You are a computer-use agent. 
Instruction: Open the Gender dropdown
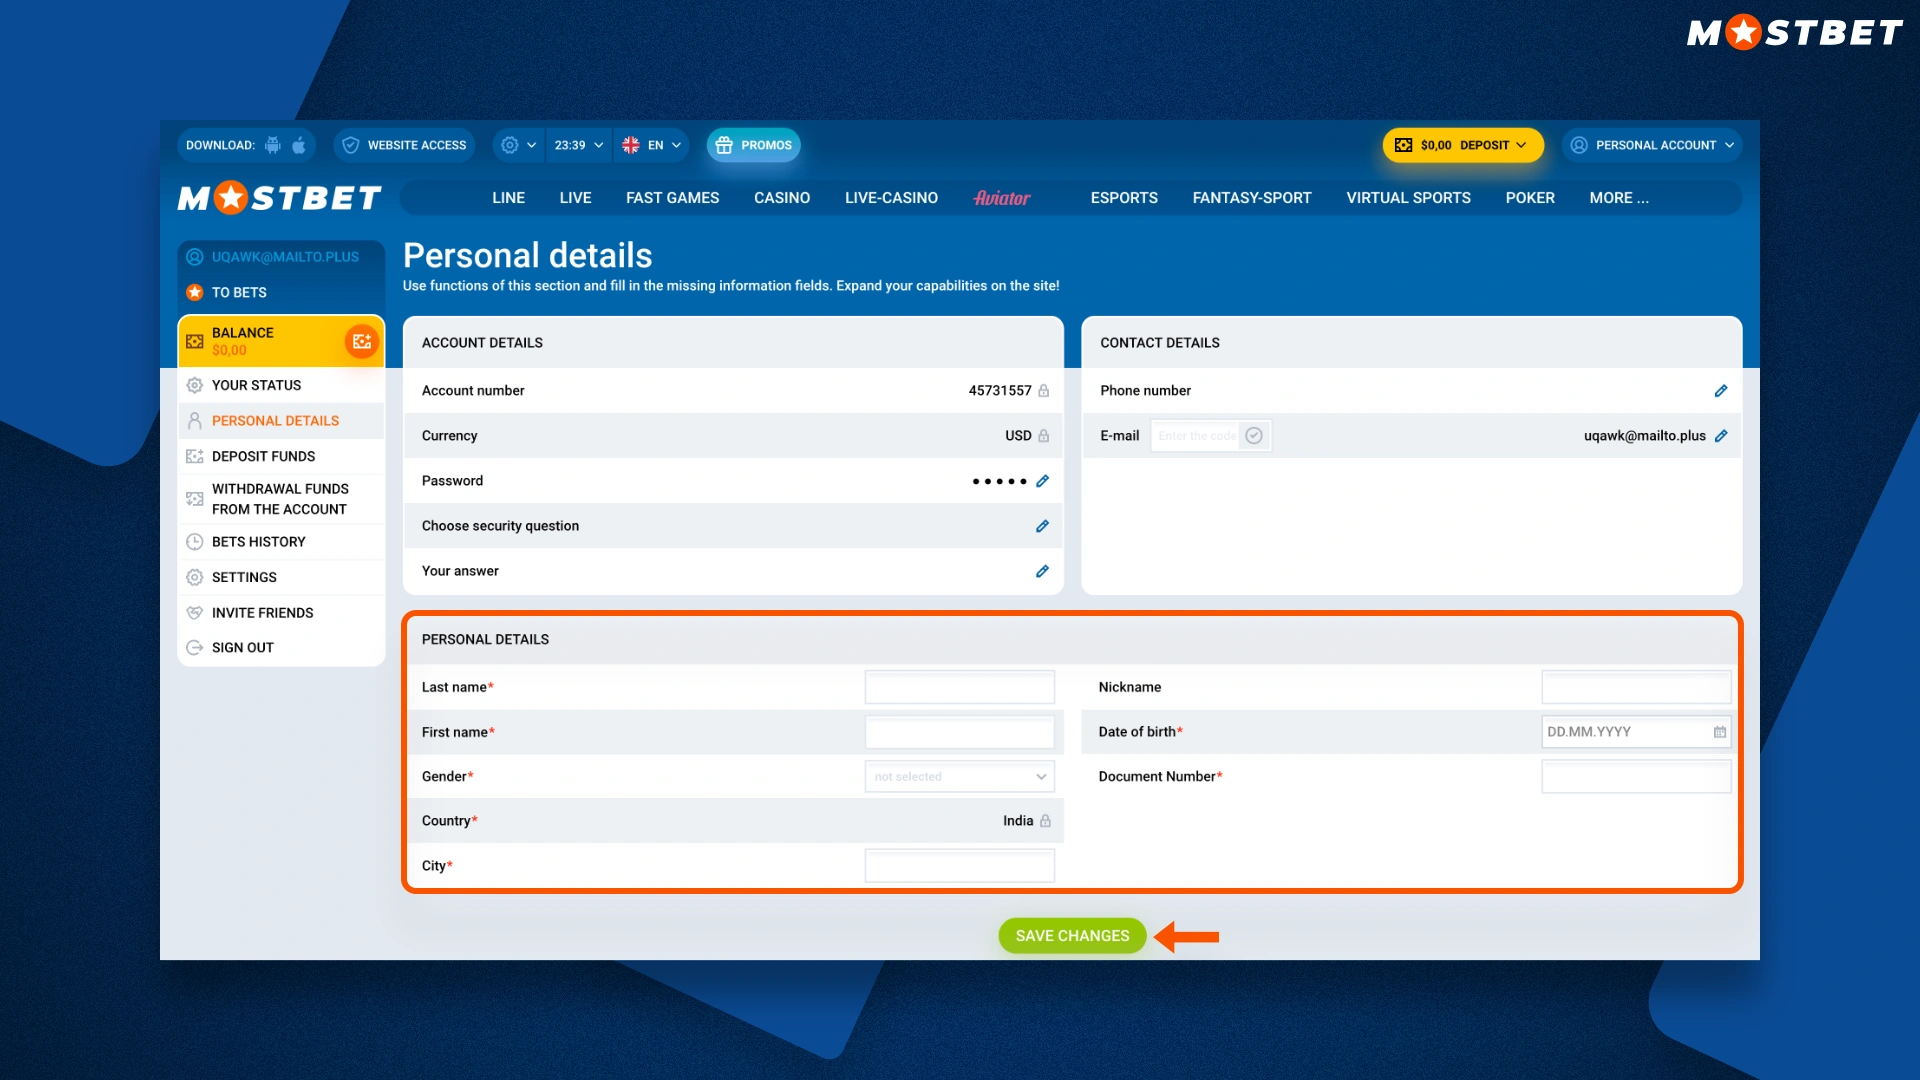(x=959, y=777)
